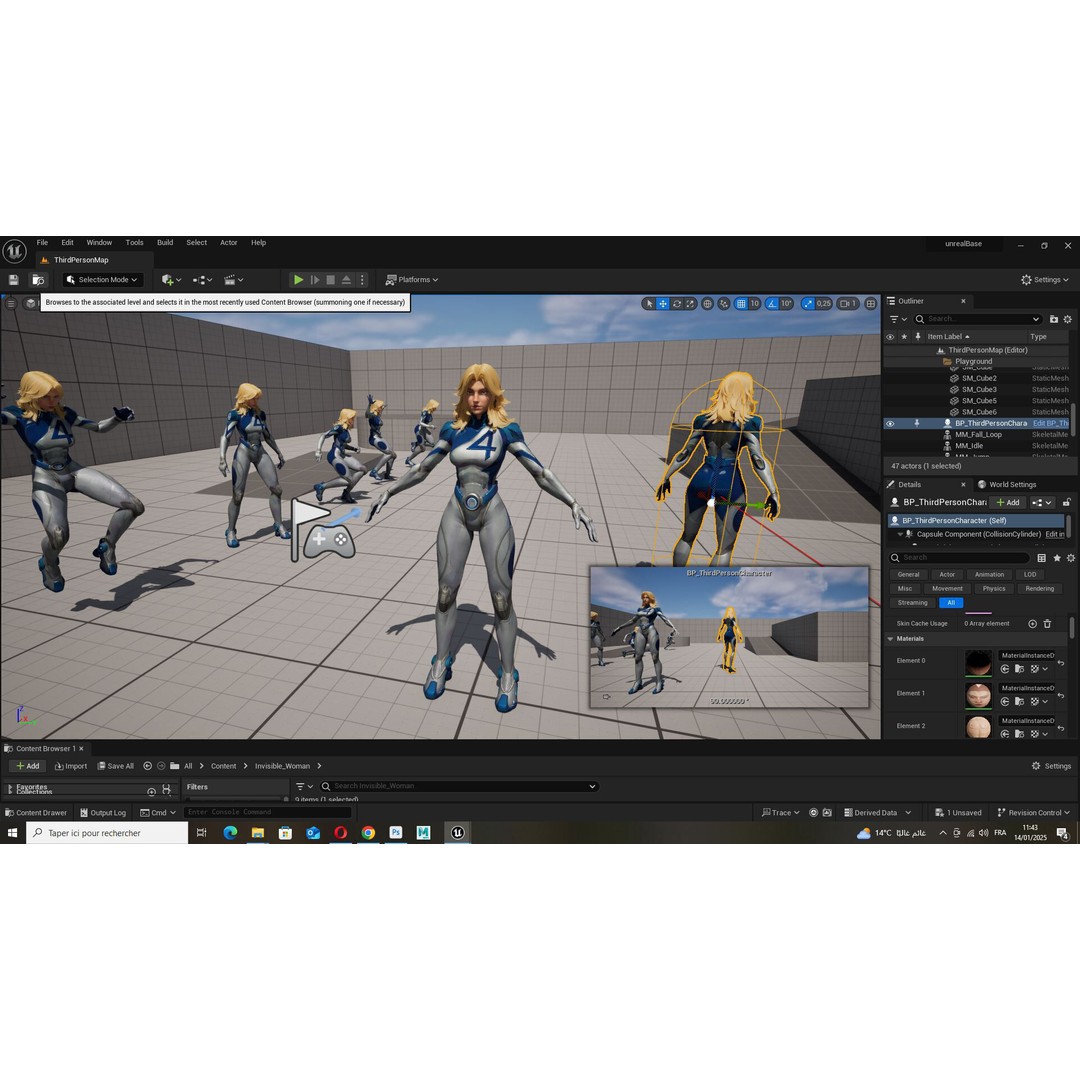Image resolution: width=1080 pixels, height=1080 pixels.
Task: Select the ThirdPersonMap tab
Action: click(x=81, y=260)
